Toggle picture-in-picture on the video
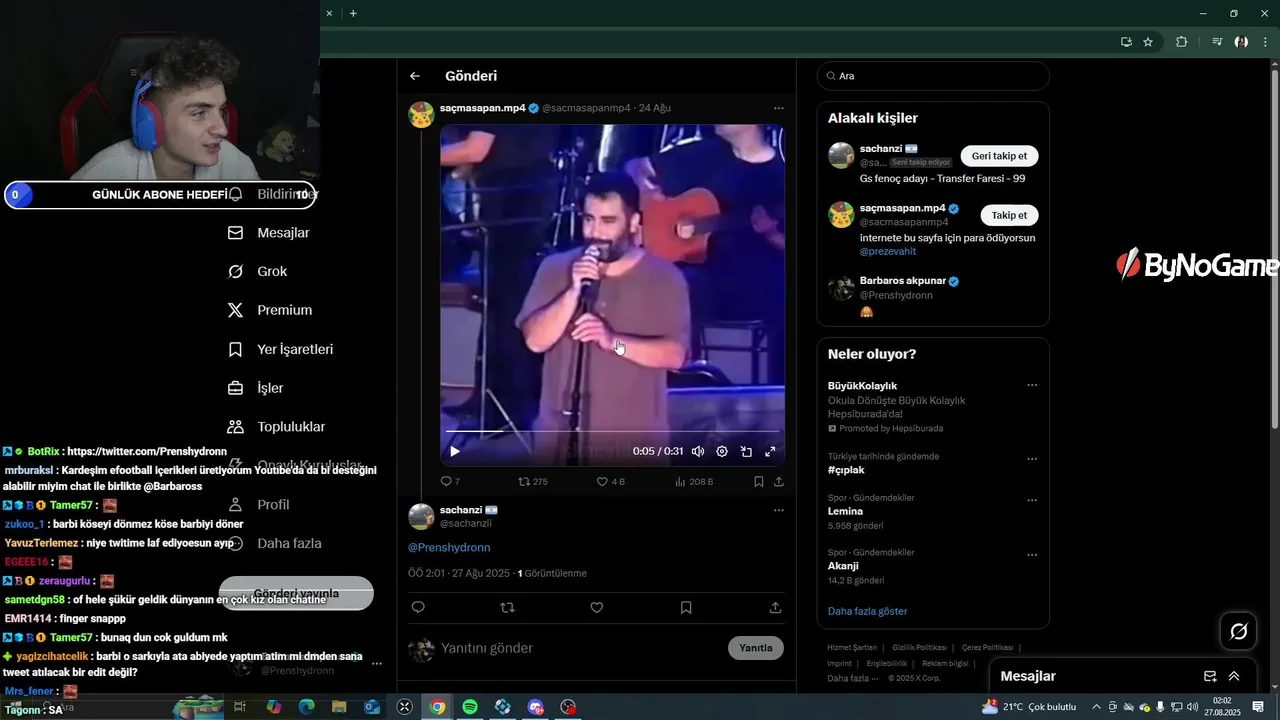 (746, 451)
